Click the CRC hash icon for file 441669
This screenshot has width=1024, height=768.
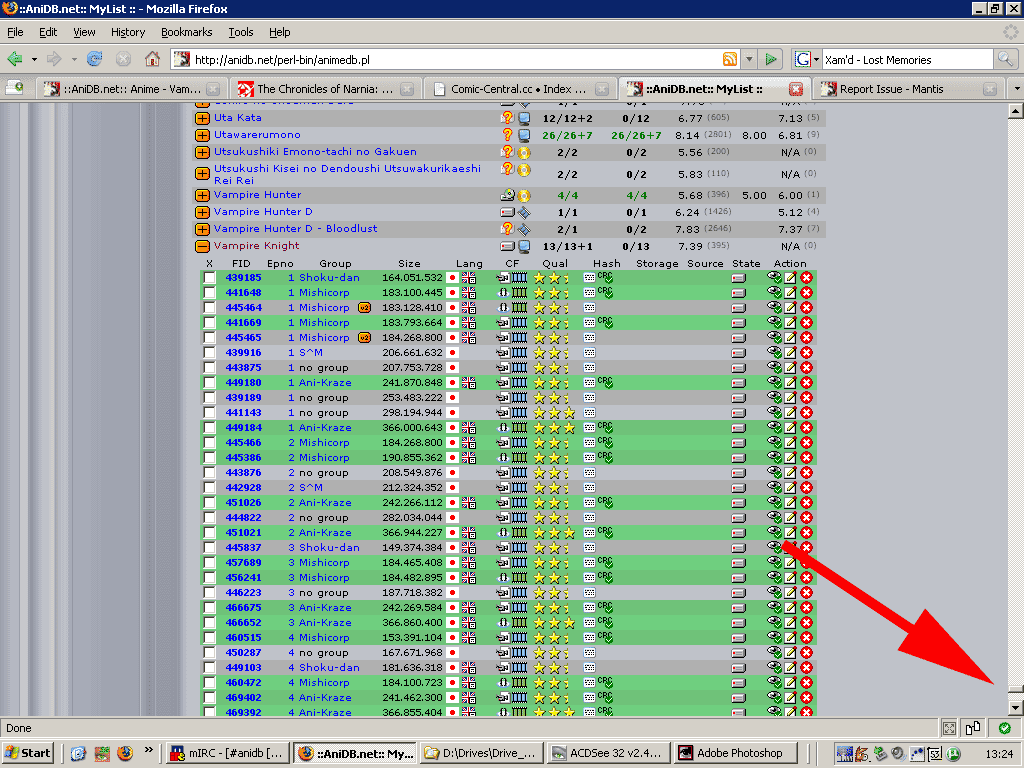(605, 323)
